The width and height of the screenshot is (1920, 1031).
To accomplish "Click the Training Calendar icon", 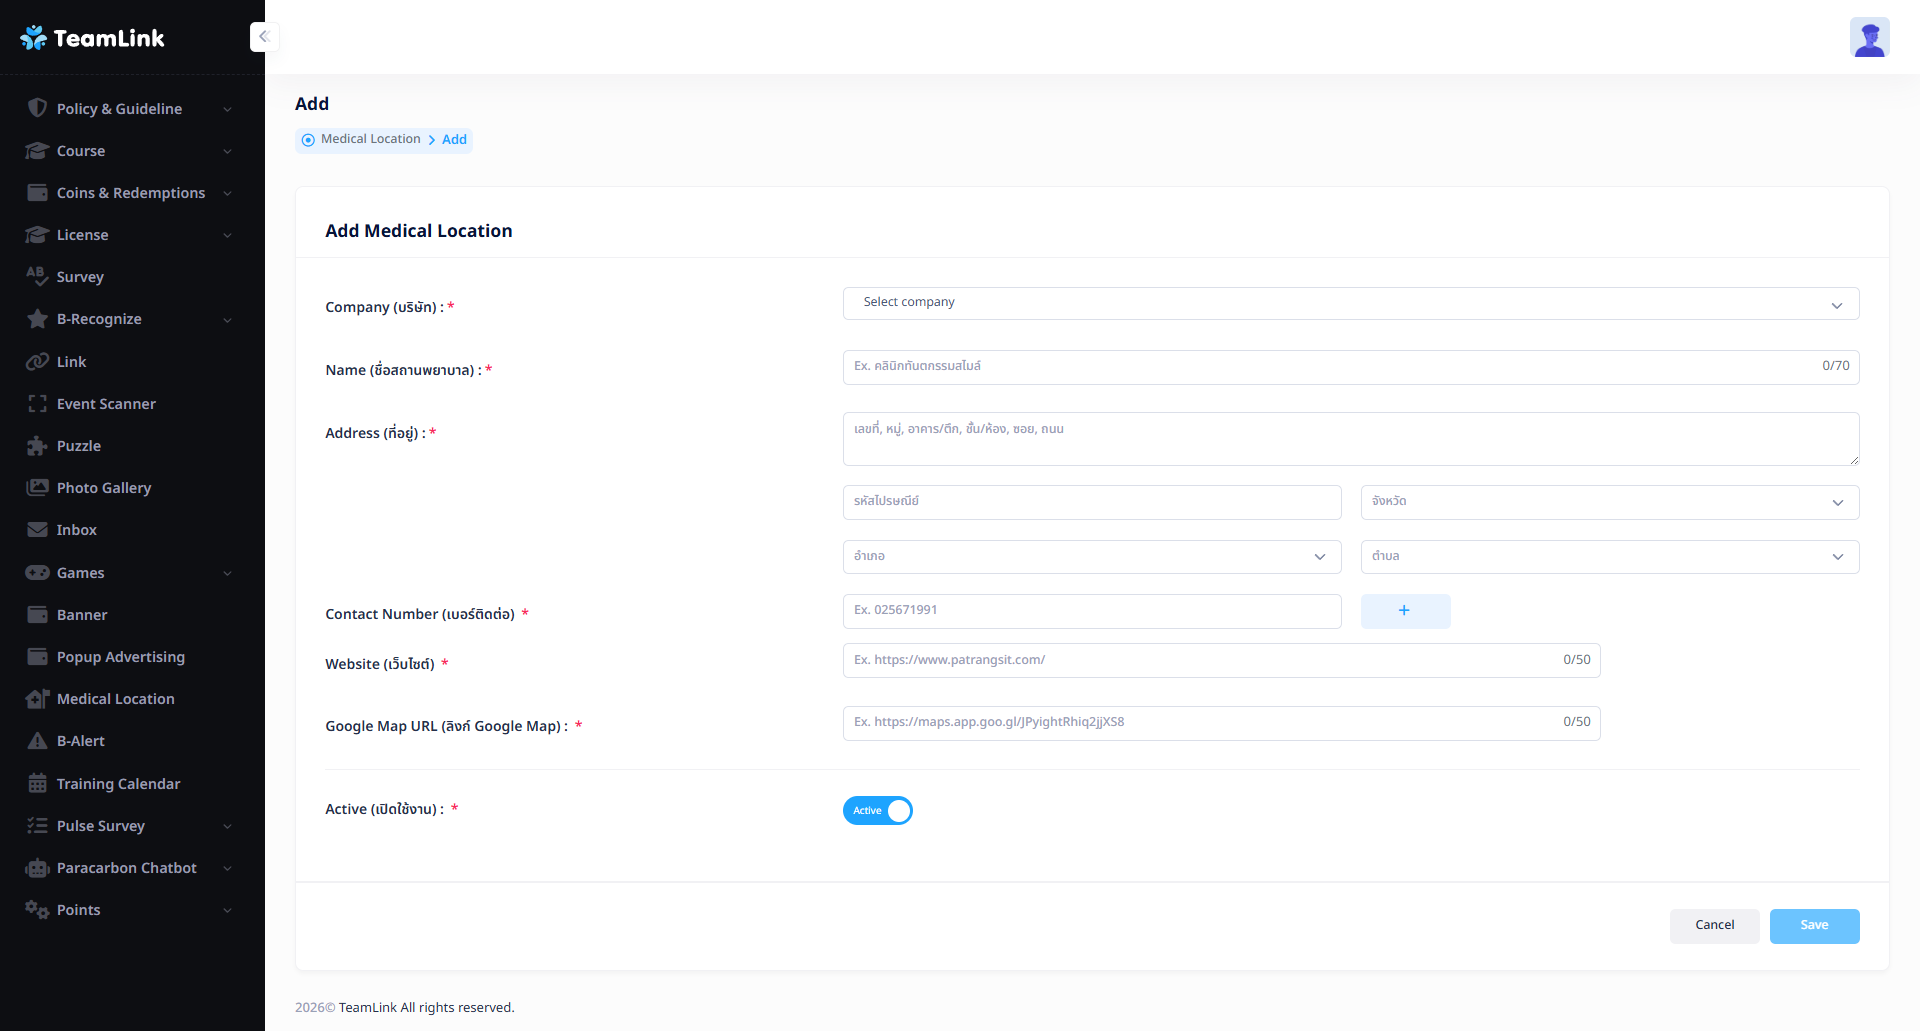I will 37,784.
